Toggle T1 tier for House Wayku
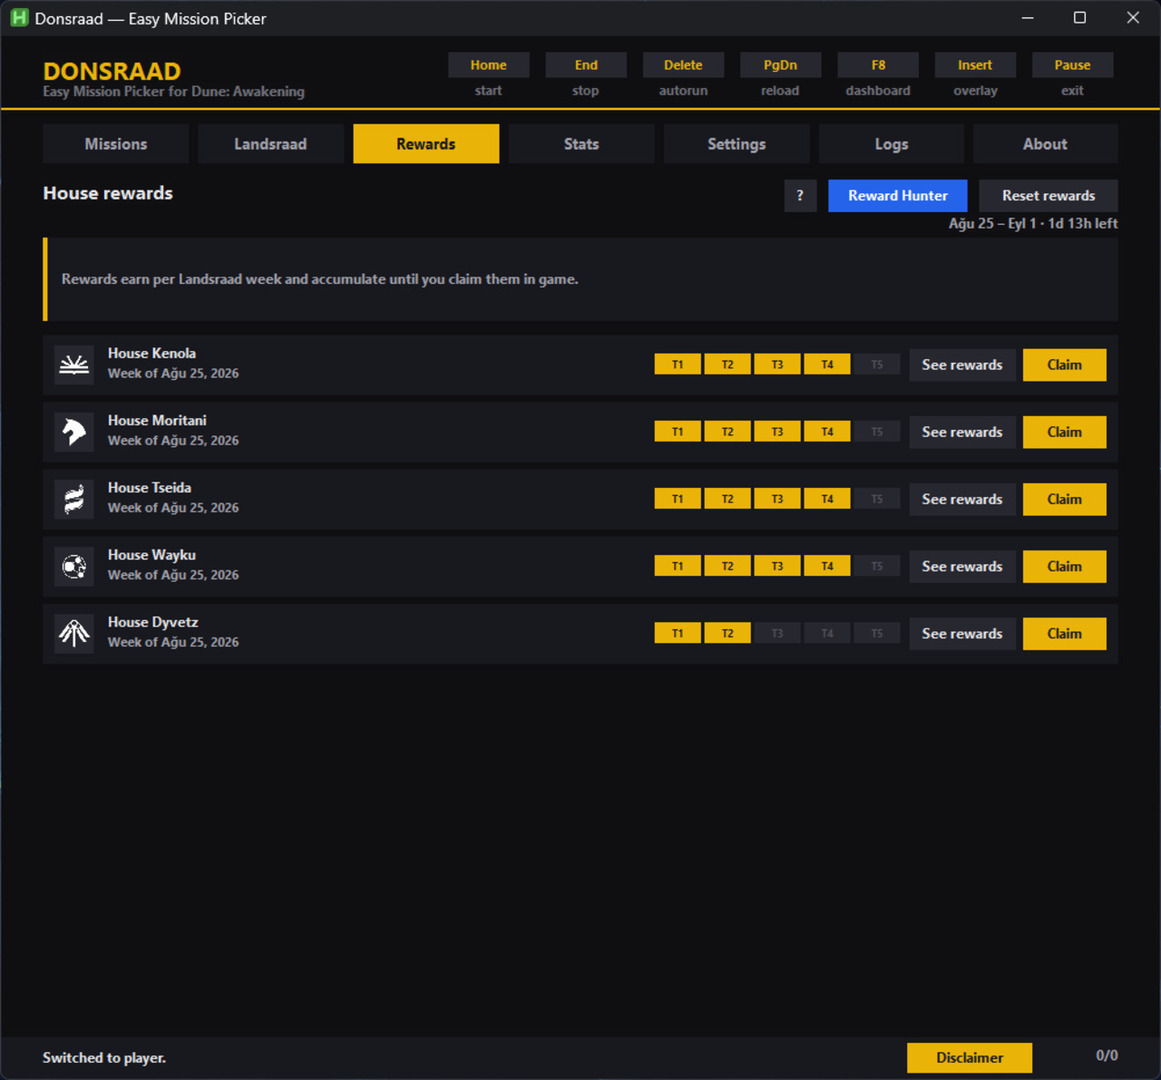 [x=677, y=566]
